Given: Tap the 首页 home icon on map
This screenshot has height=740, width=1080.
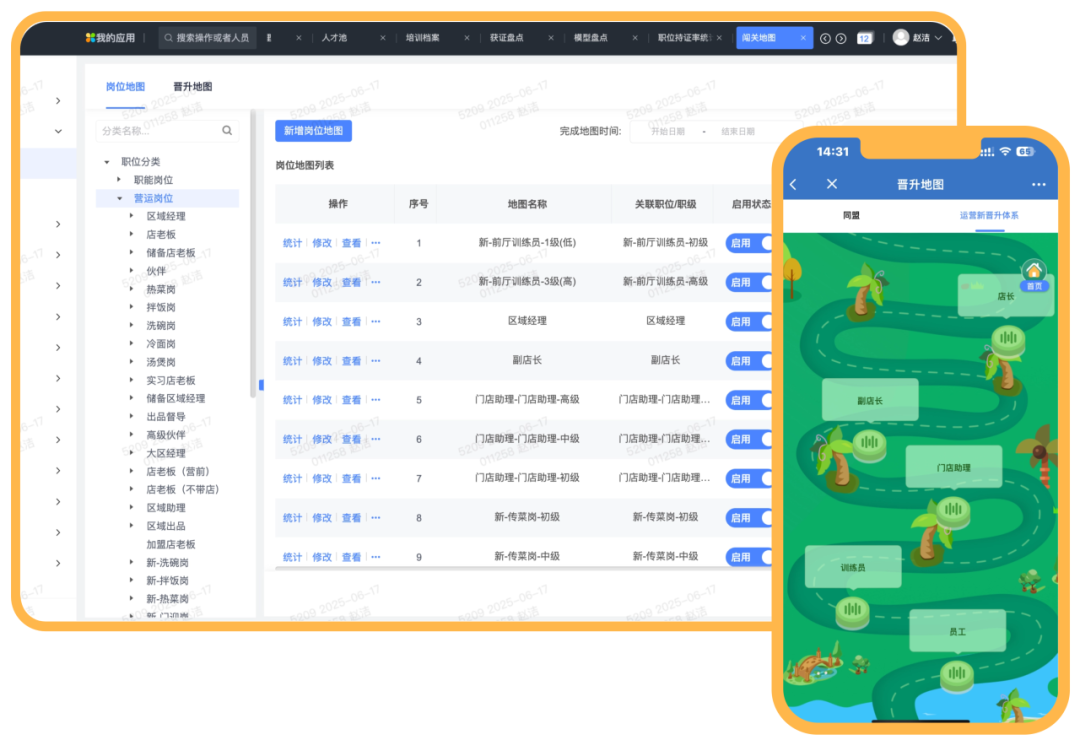Looking at the screenshot, I should [1034, 272].
